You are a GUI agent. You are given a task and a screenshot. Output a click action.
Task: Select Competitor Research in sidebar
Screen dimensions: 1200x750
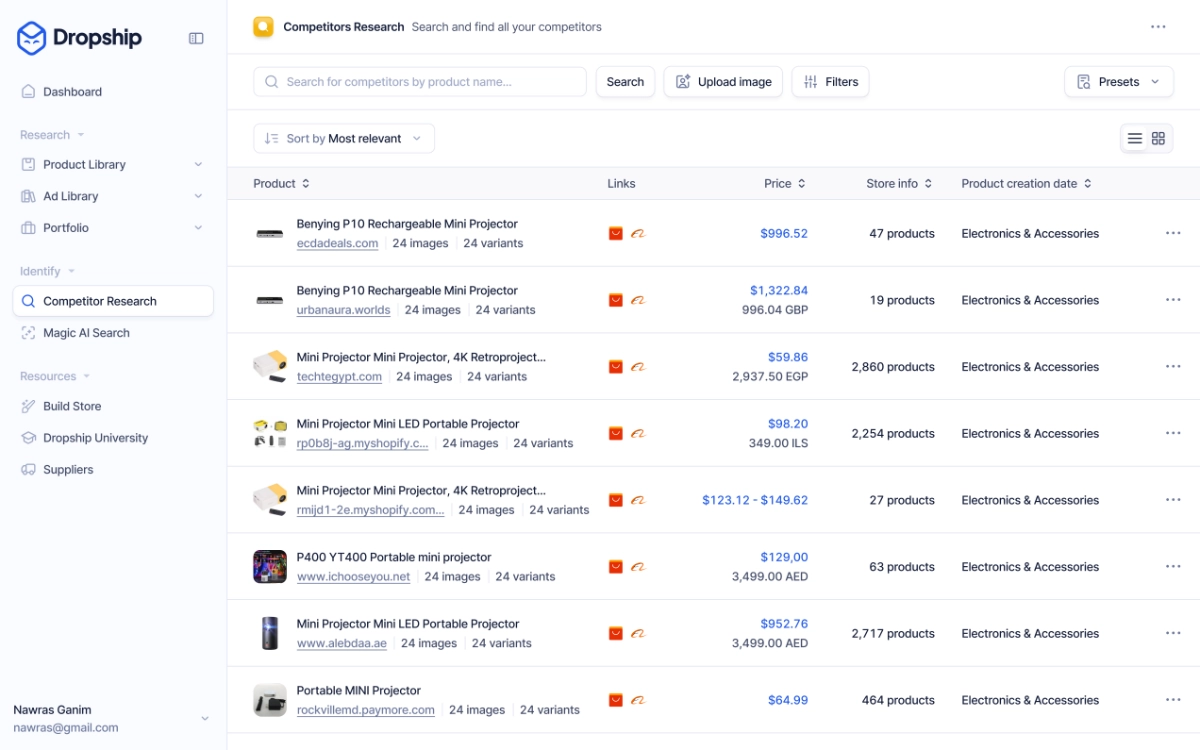(x=113, y=301)
